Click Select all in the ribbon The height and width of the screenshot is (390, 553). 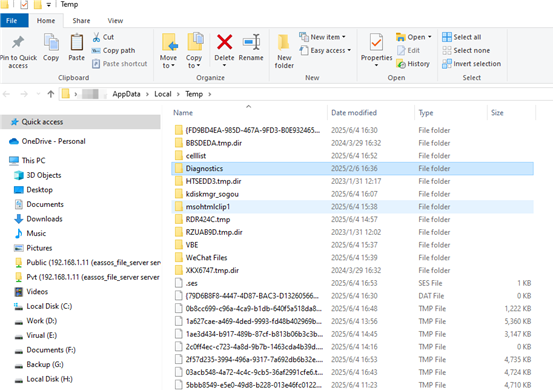click(x=462, y=37)
